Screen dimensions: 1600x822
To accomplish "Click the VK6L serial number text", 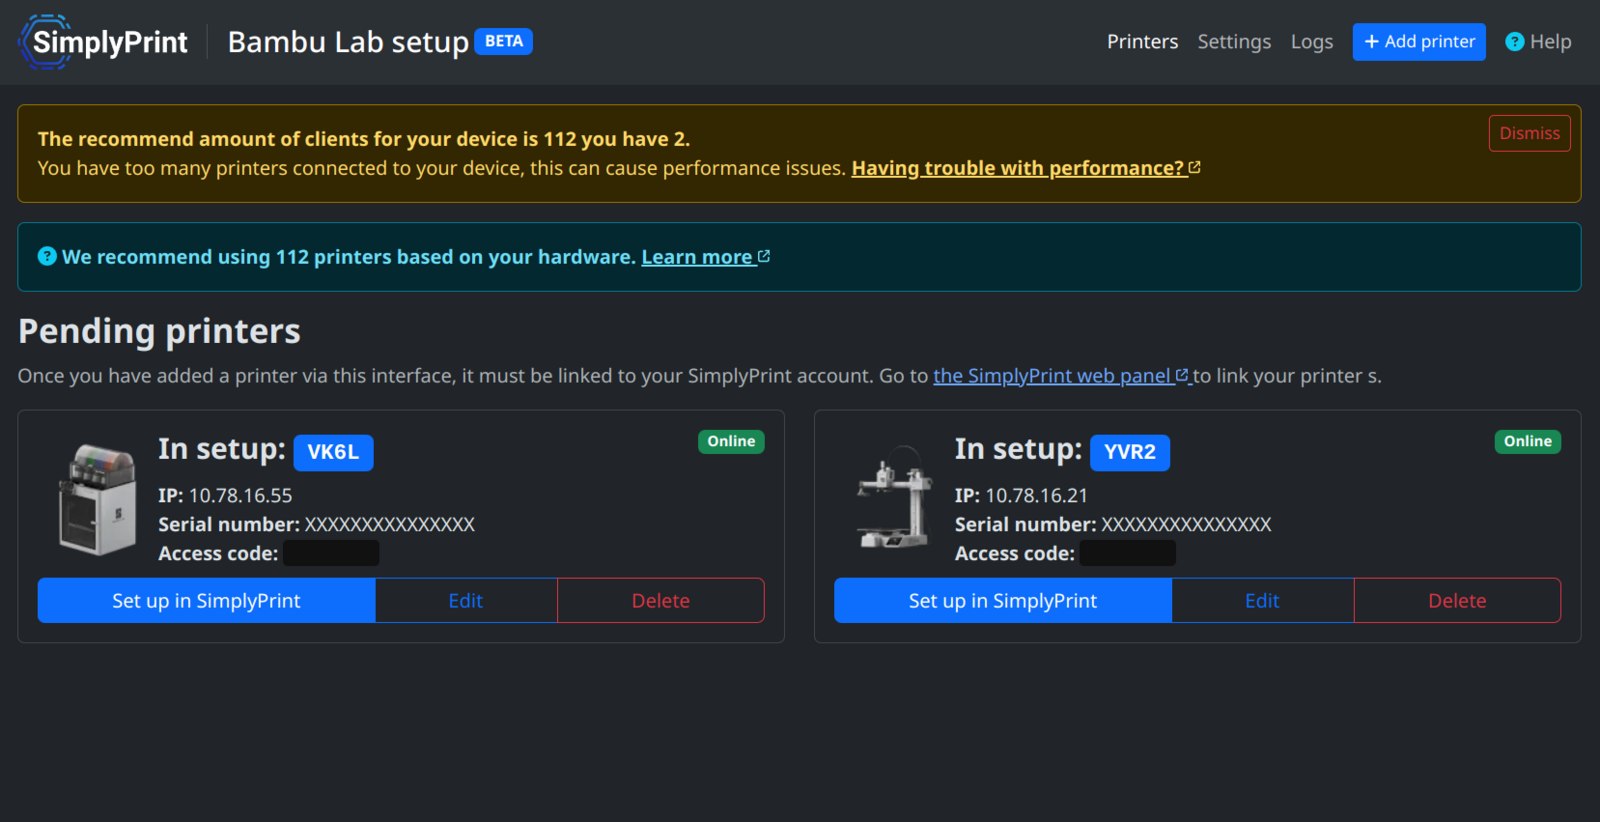I will [x=390, y=524].
